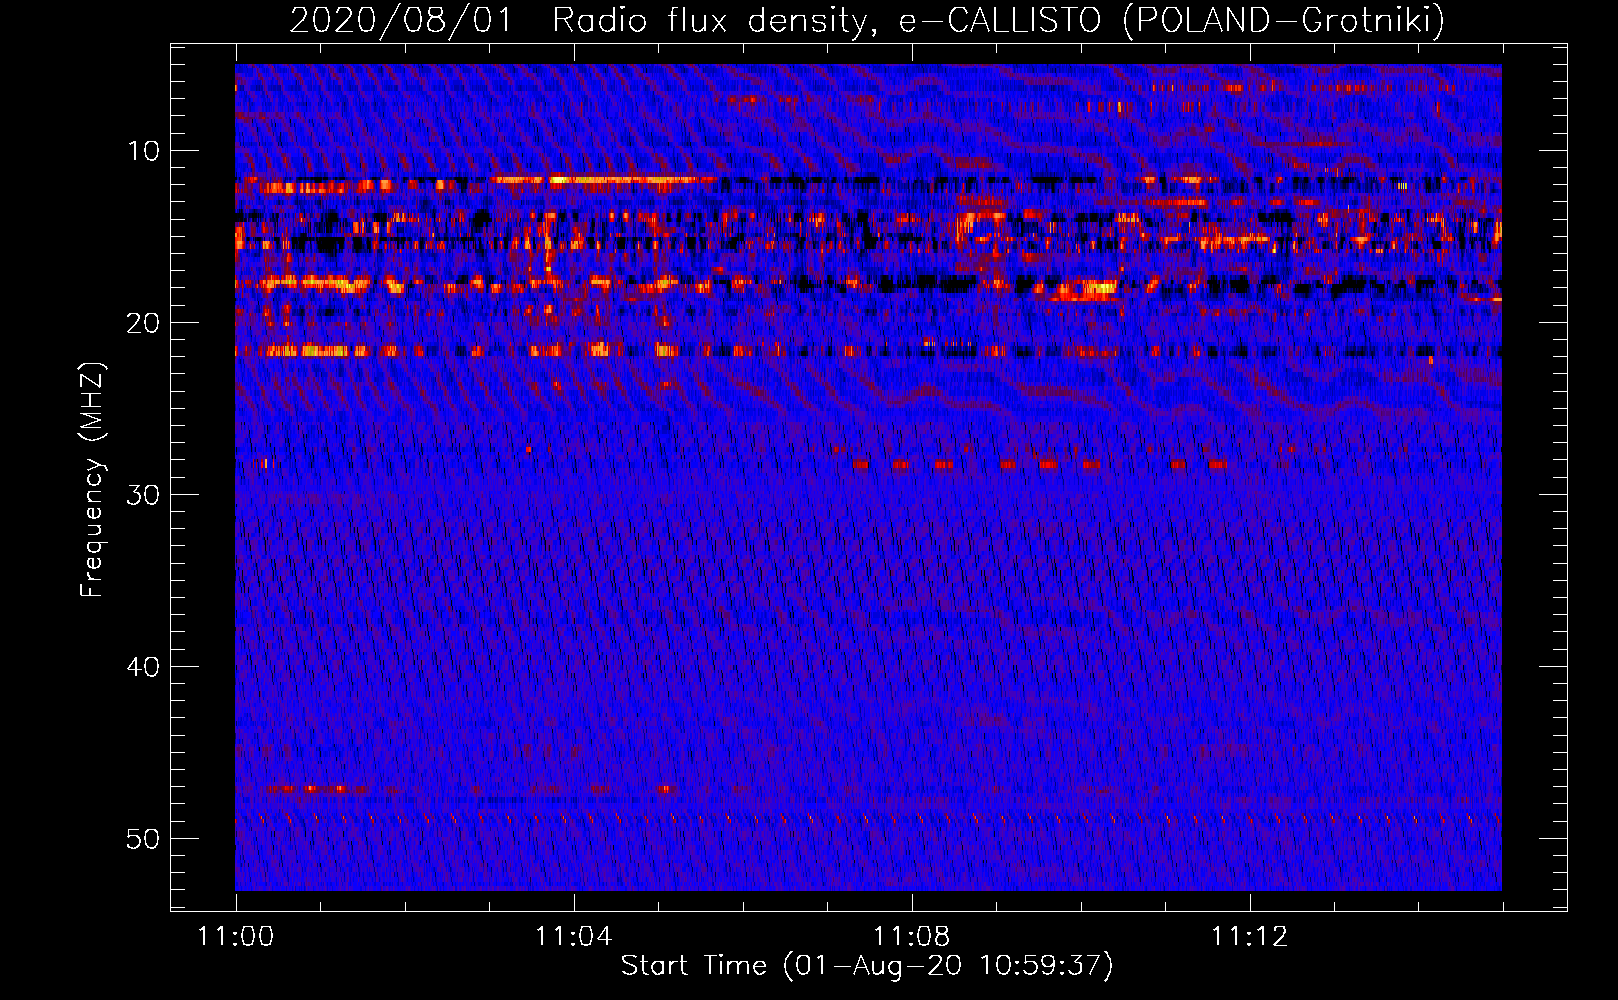Click the "40" frequency tick label

144,667
